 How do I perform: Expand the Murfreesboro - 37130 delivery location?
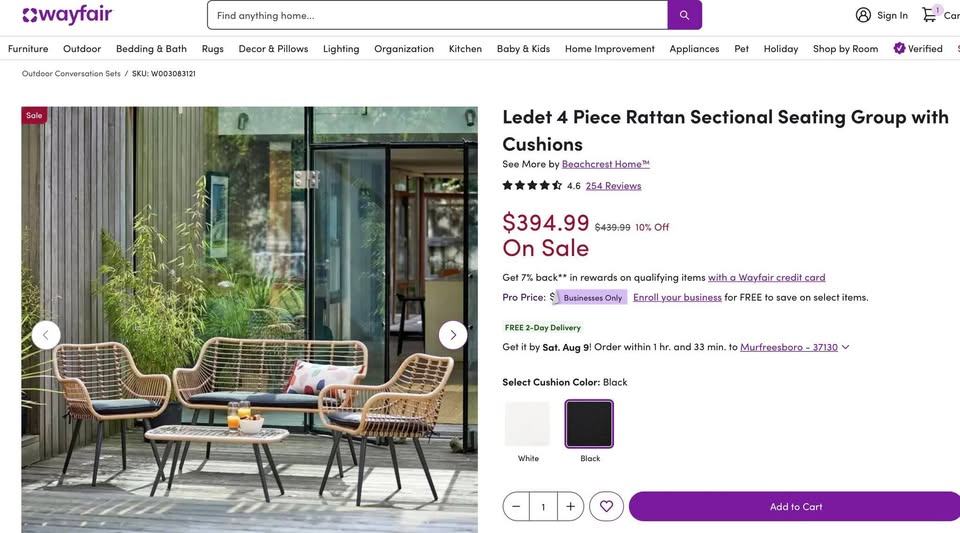click(794, 347)
